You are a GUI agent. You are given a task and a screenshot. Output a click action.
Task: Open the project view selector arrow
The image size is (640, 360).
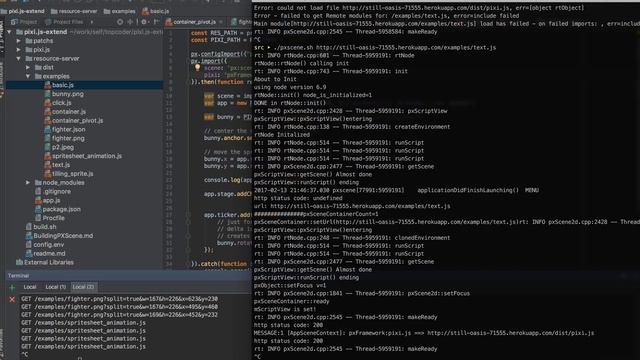(92, 22)
